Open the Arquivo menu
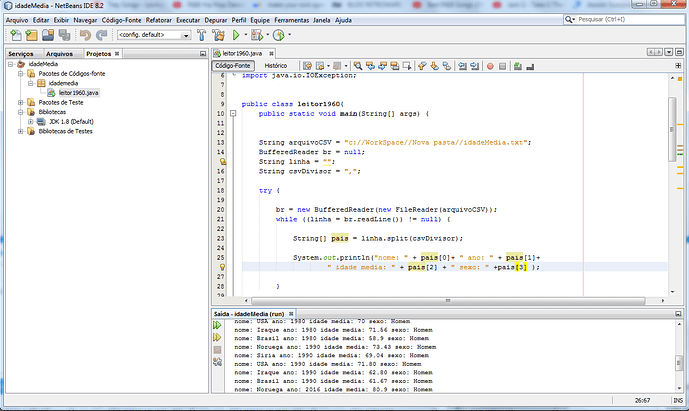The width and height of the screenshot is (689, 411). coord(17,20)
